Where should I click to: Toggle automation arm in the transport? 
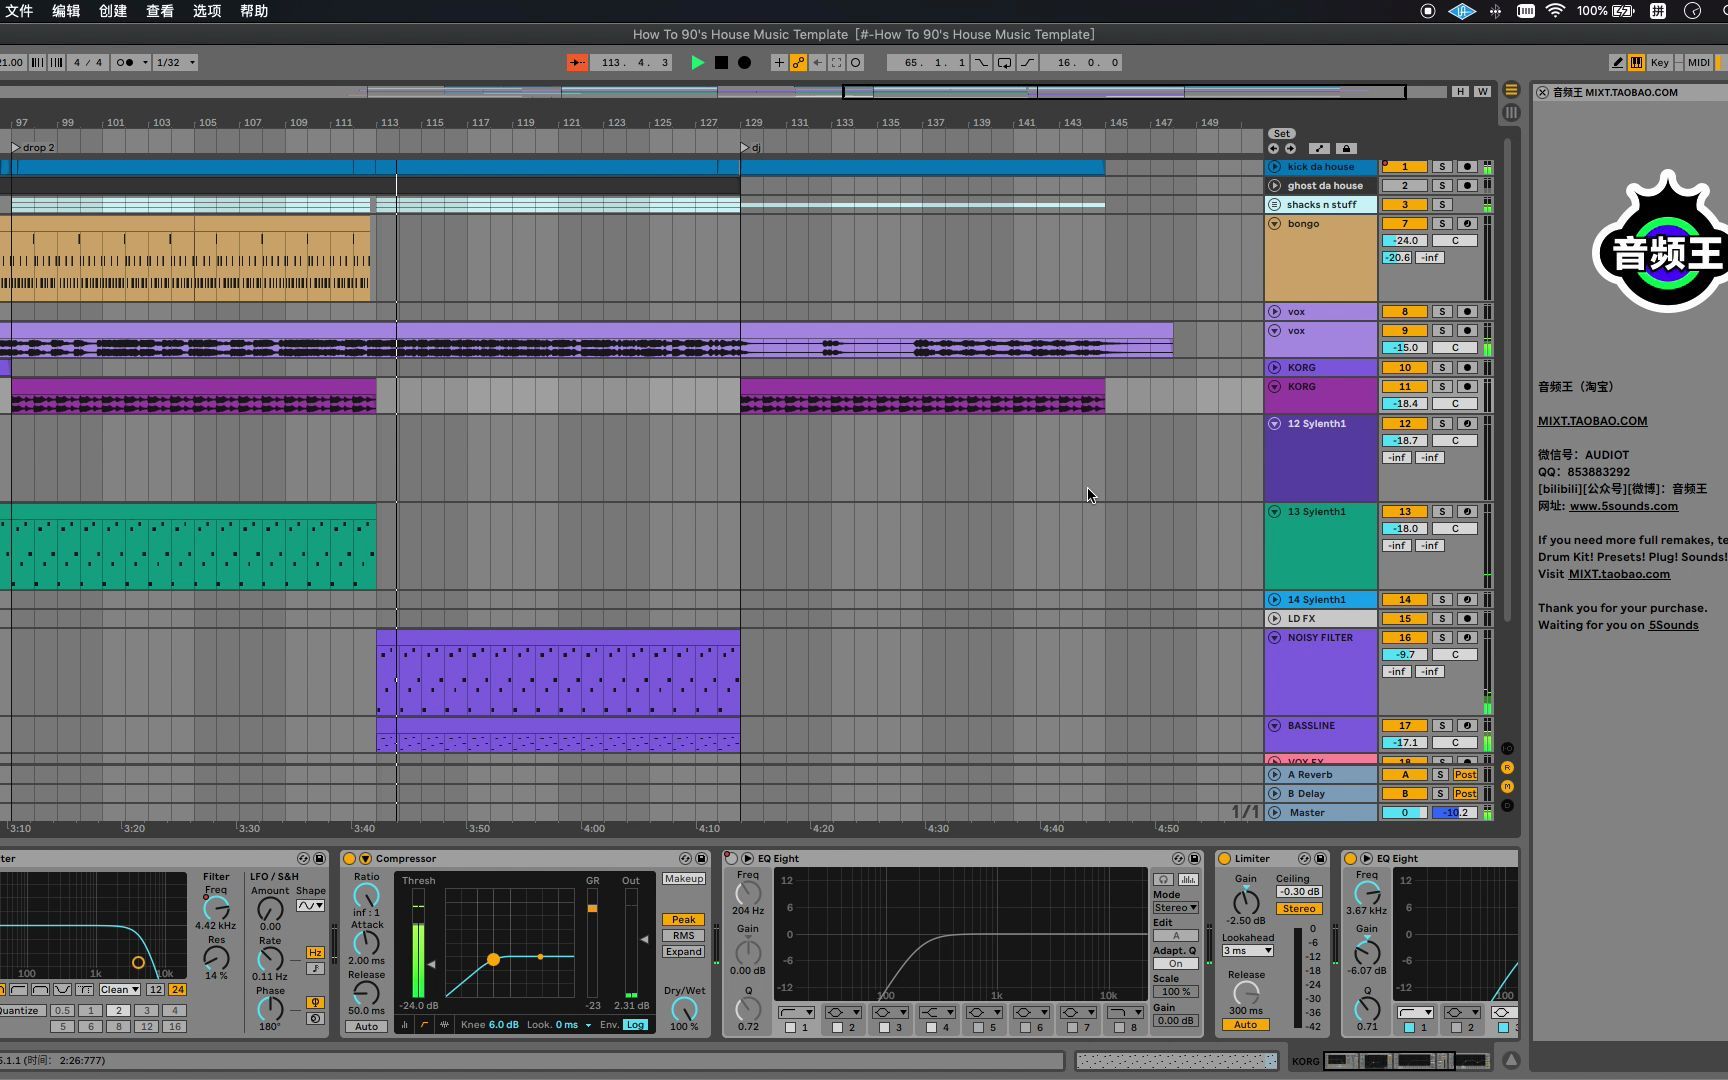pyautogui.click(x=798, y=62)
